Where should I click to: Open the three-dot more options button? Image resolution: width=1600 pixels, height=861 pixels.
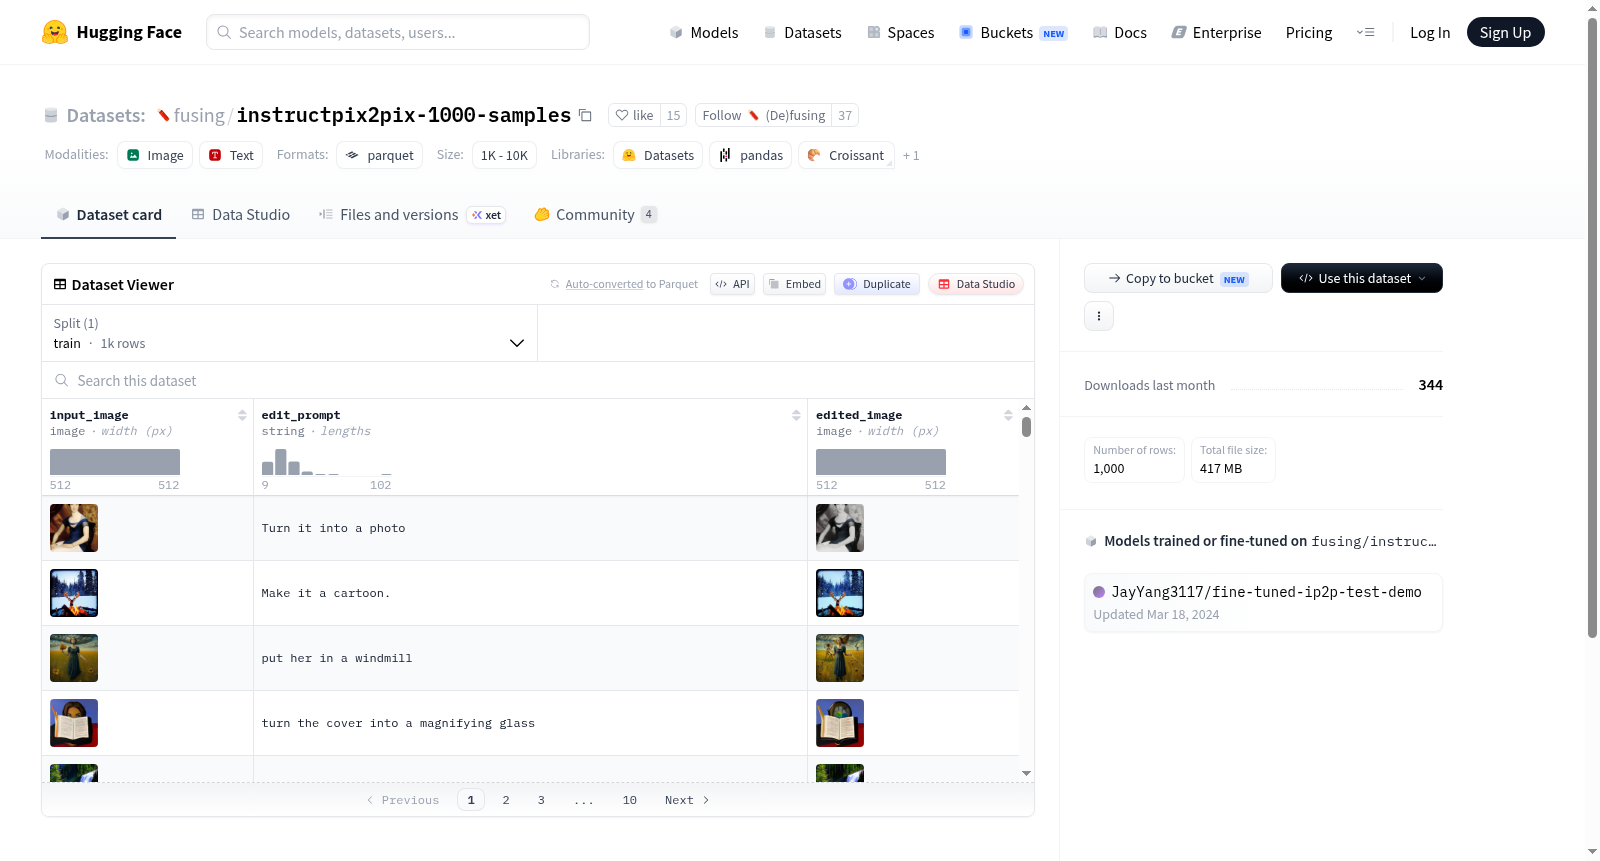(1099, 316)
